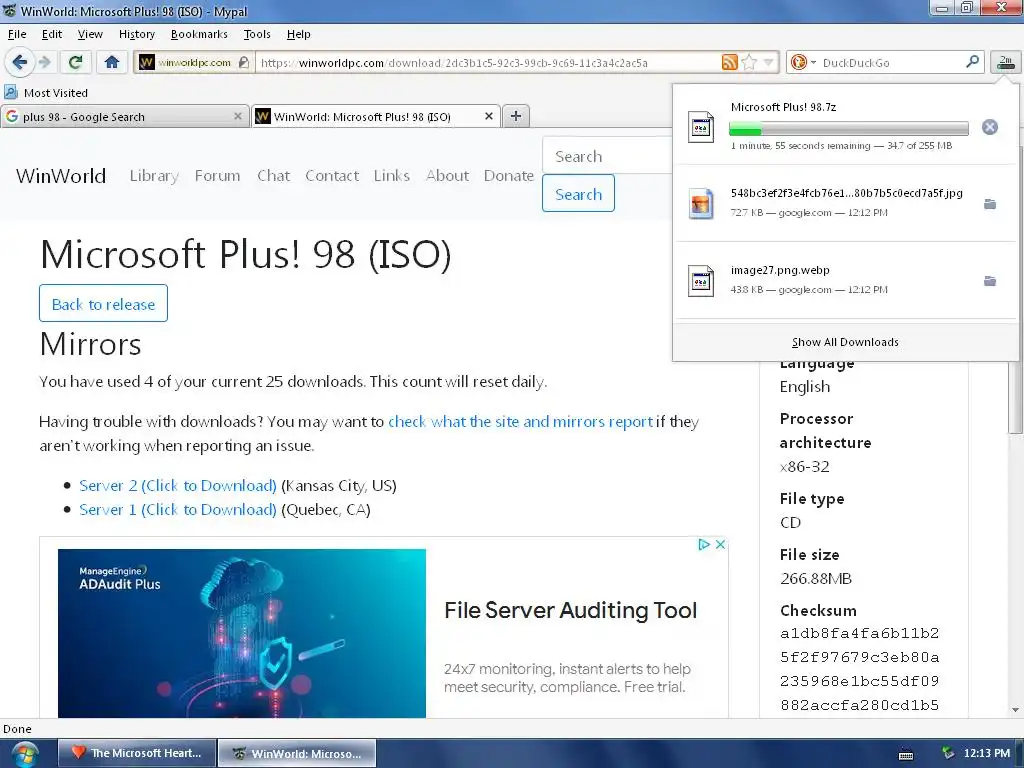Click the Forward navigation arrow
This screenshot has width=1024, height=768.
tap(44, 63)
